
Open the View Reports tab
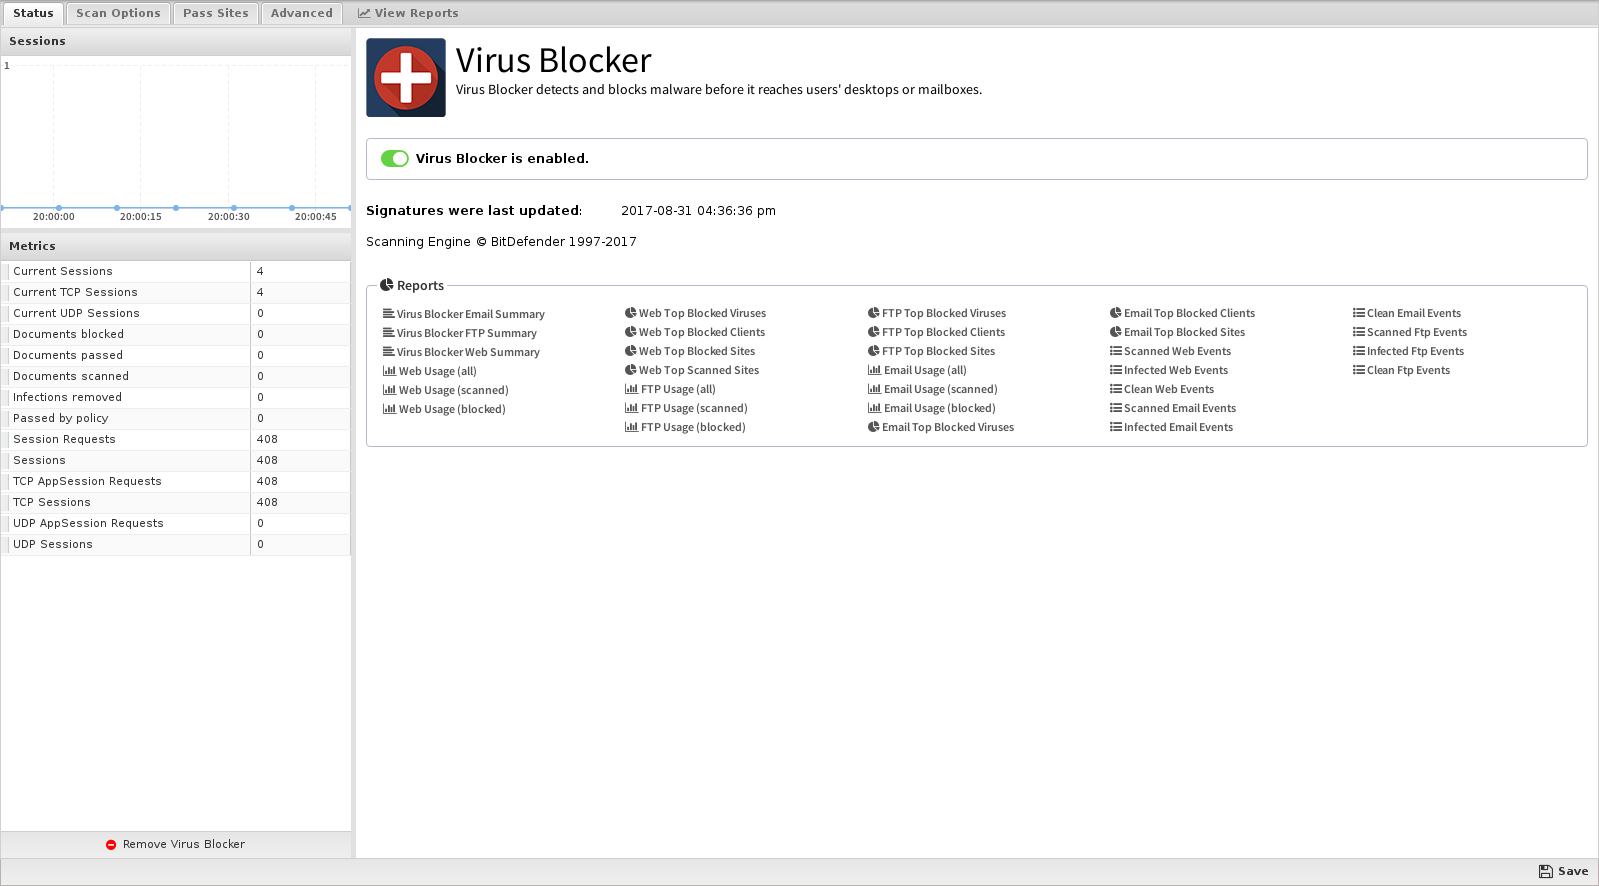[x=408, y=13]
